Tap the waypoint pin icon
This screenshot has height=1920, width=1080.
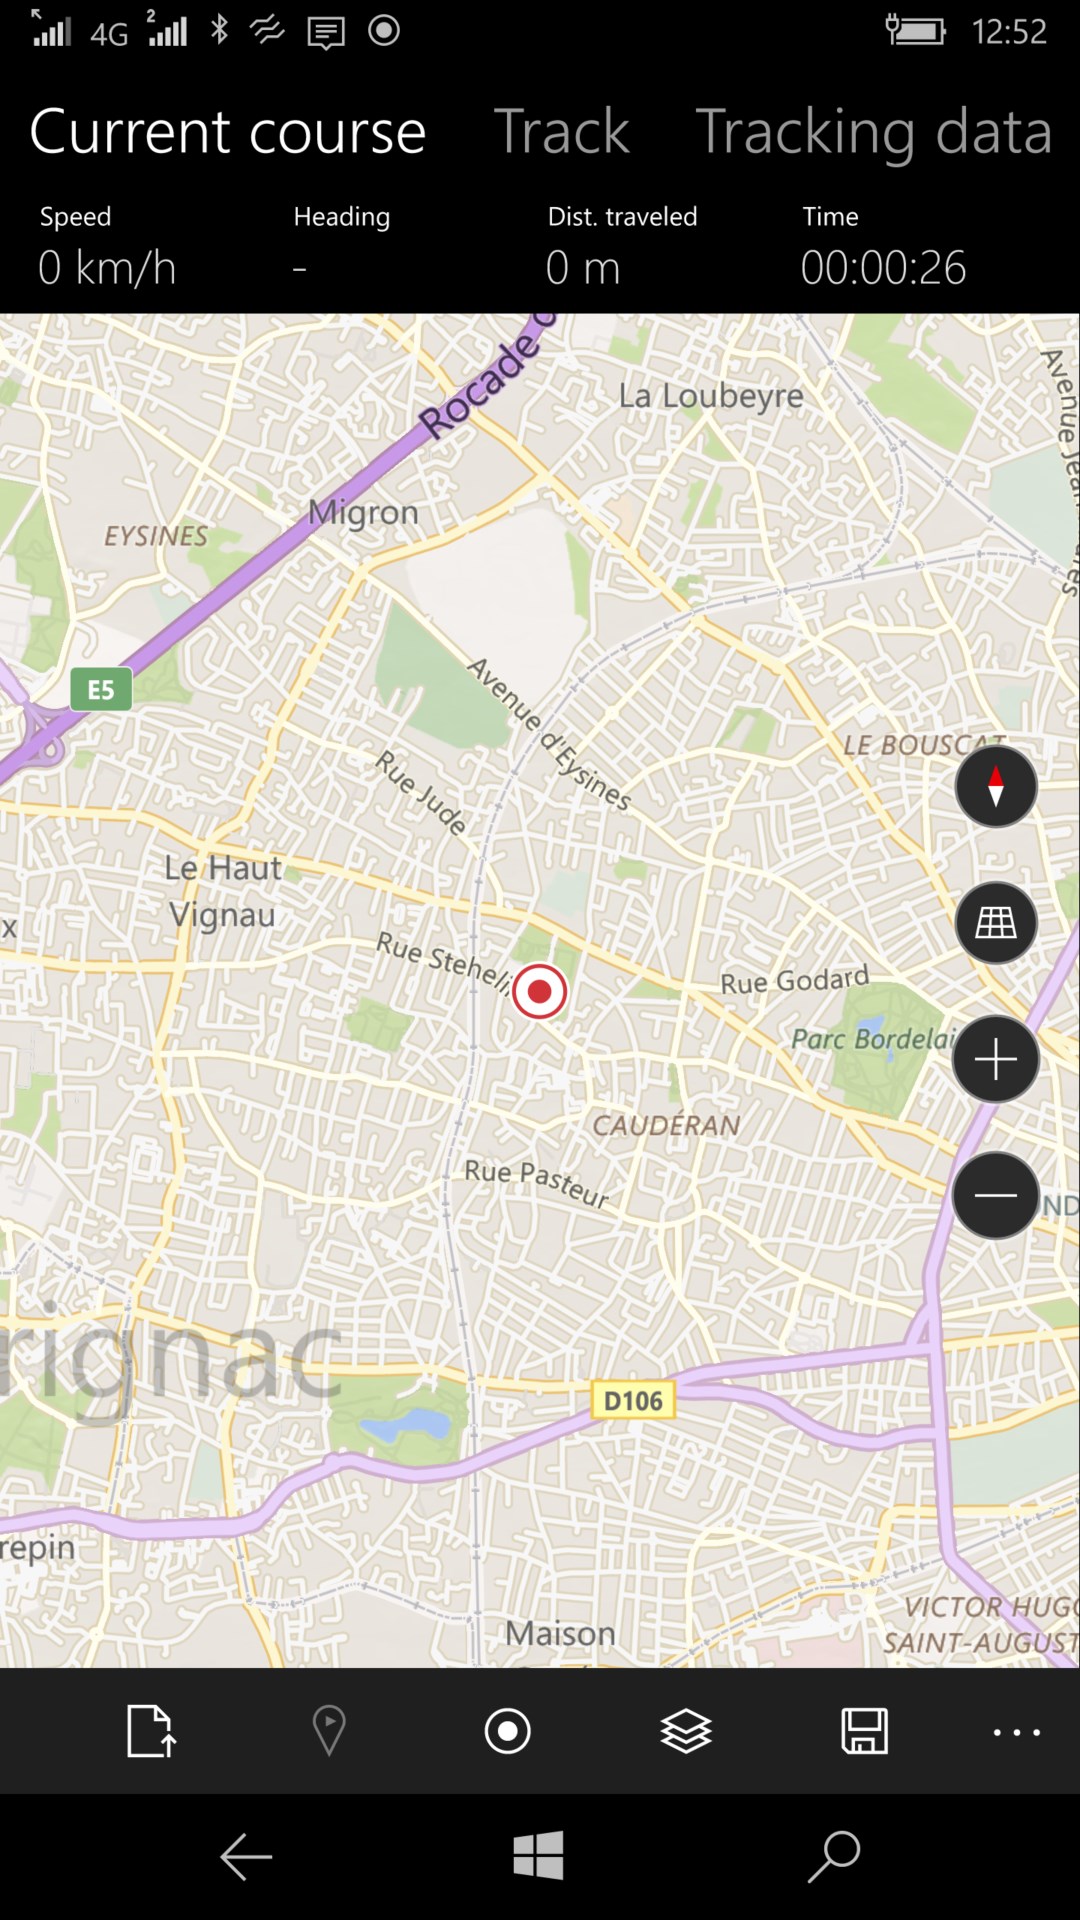(x=329, y=1731)
